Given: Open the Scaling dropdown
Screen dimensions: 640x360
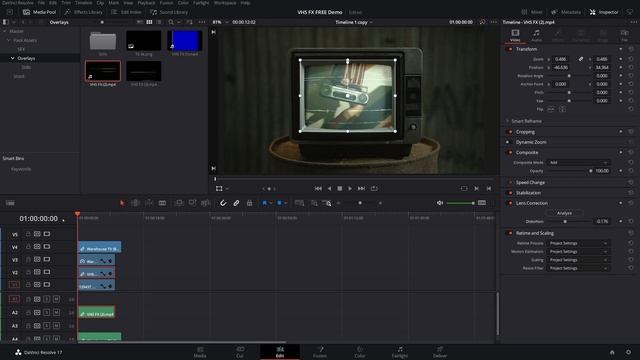Looking at the screenshot, I should 578,260.
